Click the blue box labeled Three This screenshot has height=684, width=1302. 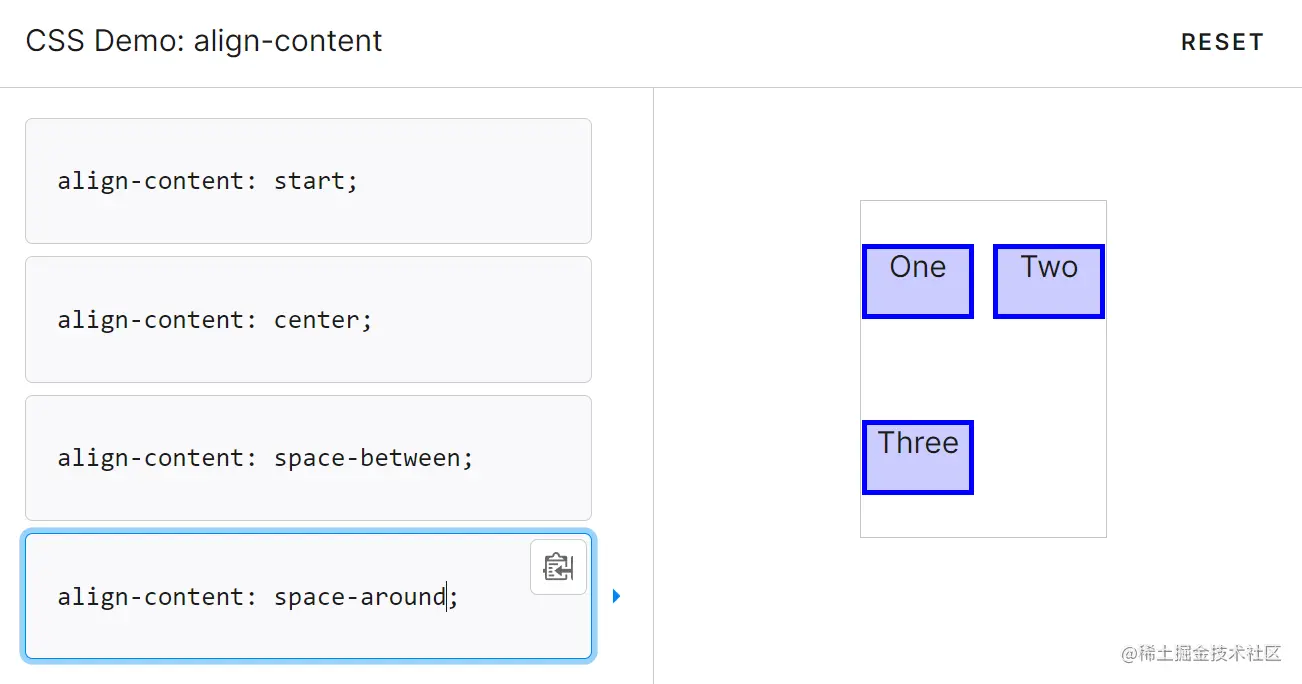918,458
